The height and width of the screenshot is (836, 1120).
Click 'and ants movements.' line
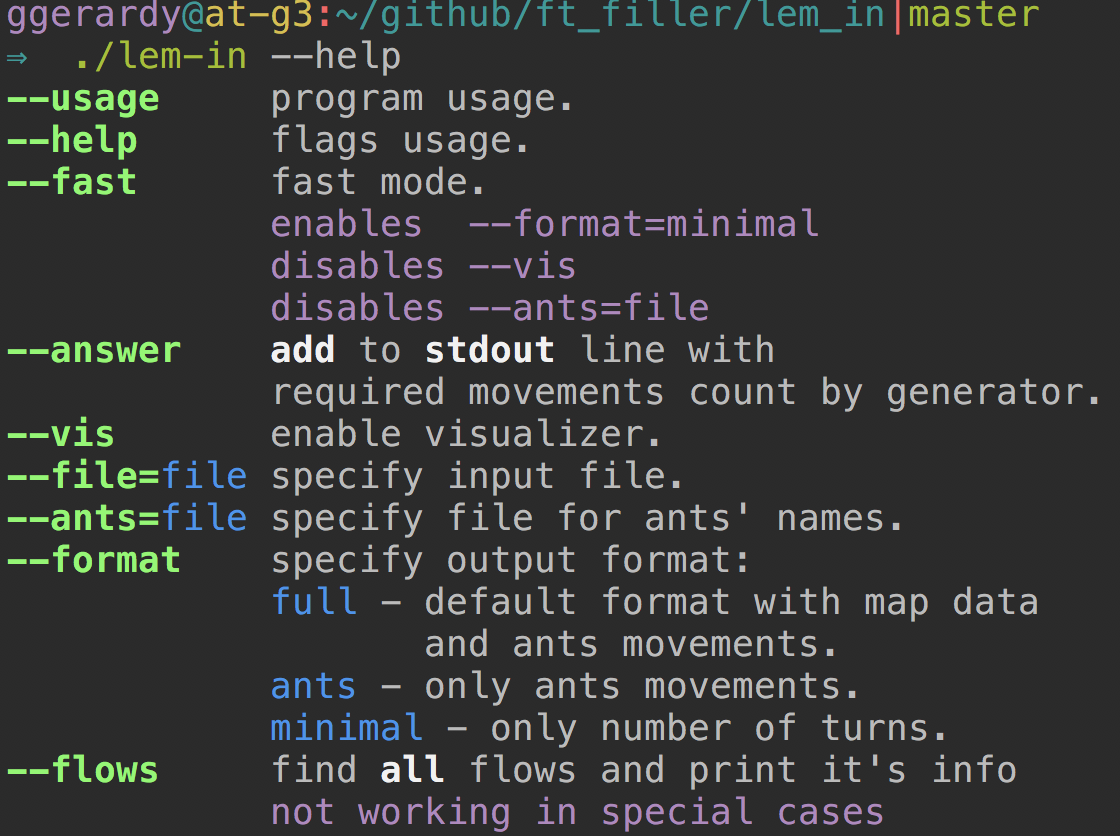[x=631, y=644]
